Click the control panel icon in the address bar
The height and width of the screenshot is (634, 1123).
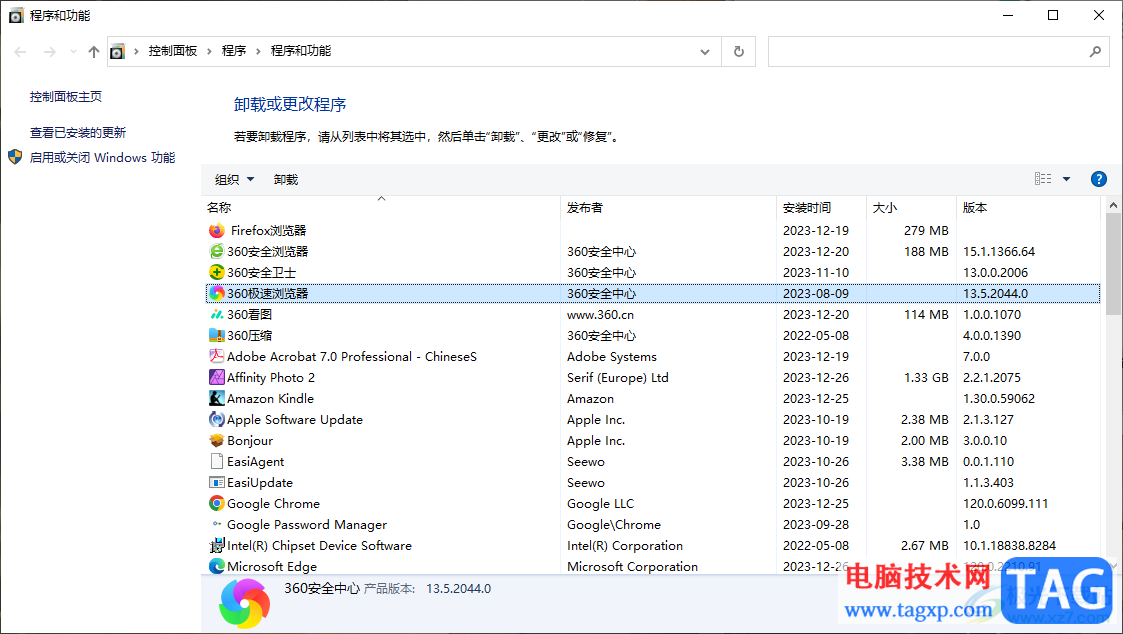pyautogui.click(x=117, y=52)
